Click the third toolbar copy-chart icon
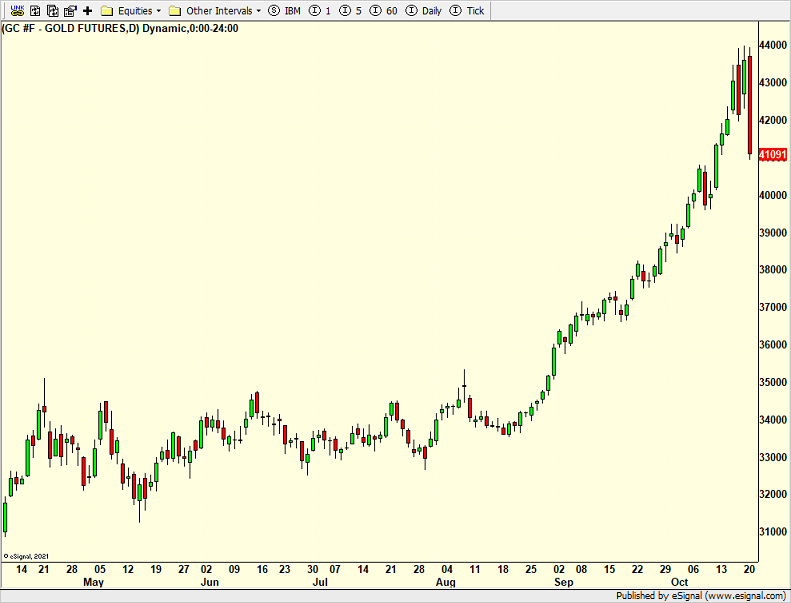This screenshot has width=791, height=603. (51, 10)
